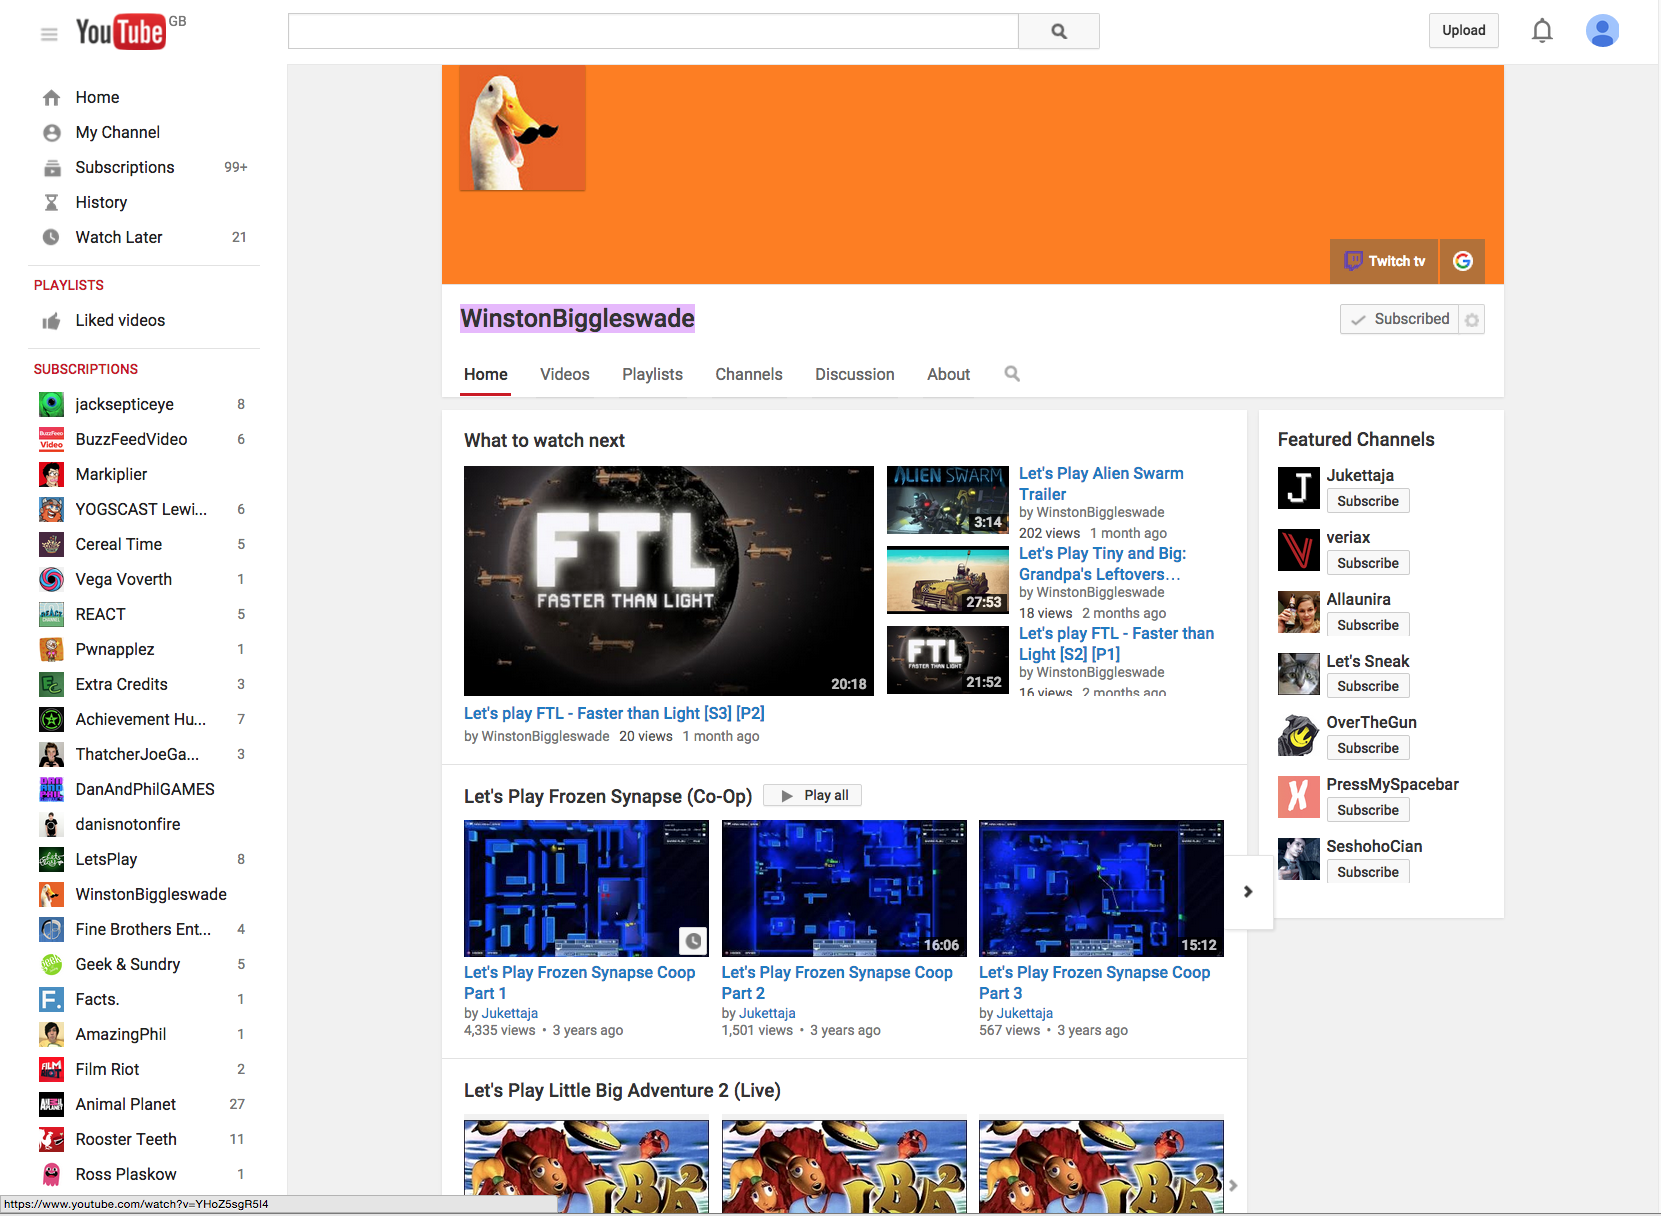Screen dimensions: 1661x1216
Task: Click the Cereal Time channel icon
Action: click(x=52, y=544)
